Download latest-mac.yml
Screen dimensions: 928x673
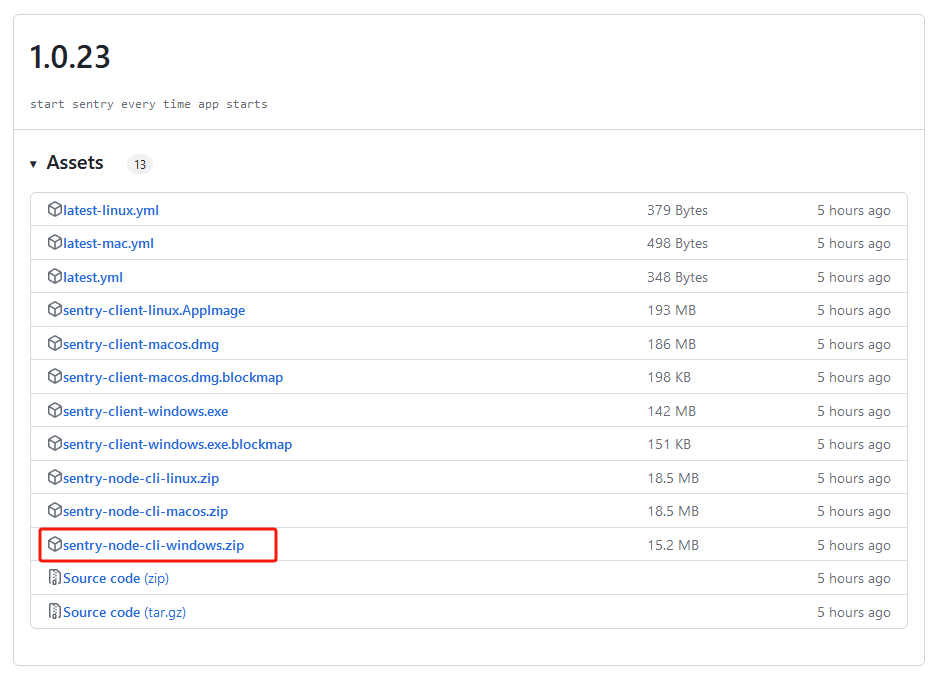[108, 243]
